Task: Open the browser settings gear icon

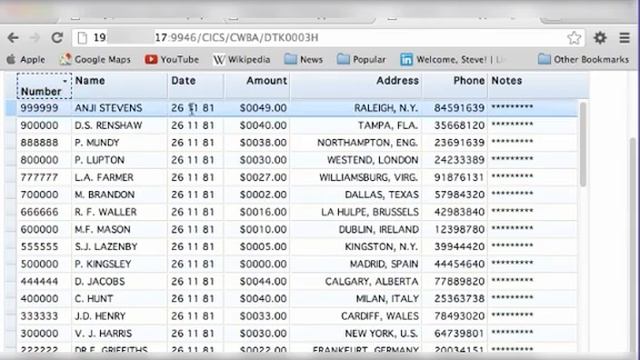Action: coord(600,38)
